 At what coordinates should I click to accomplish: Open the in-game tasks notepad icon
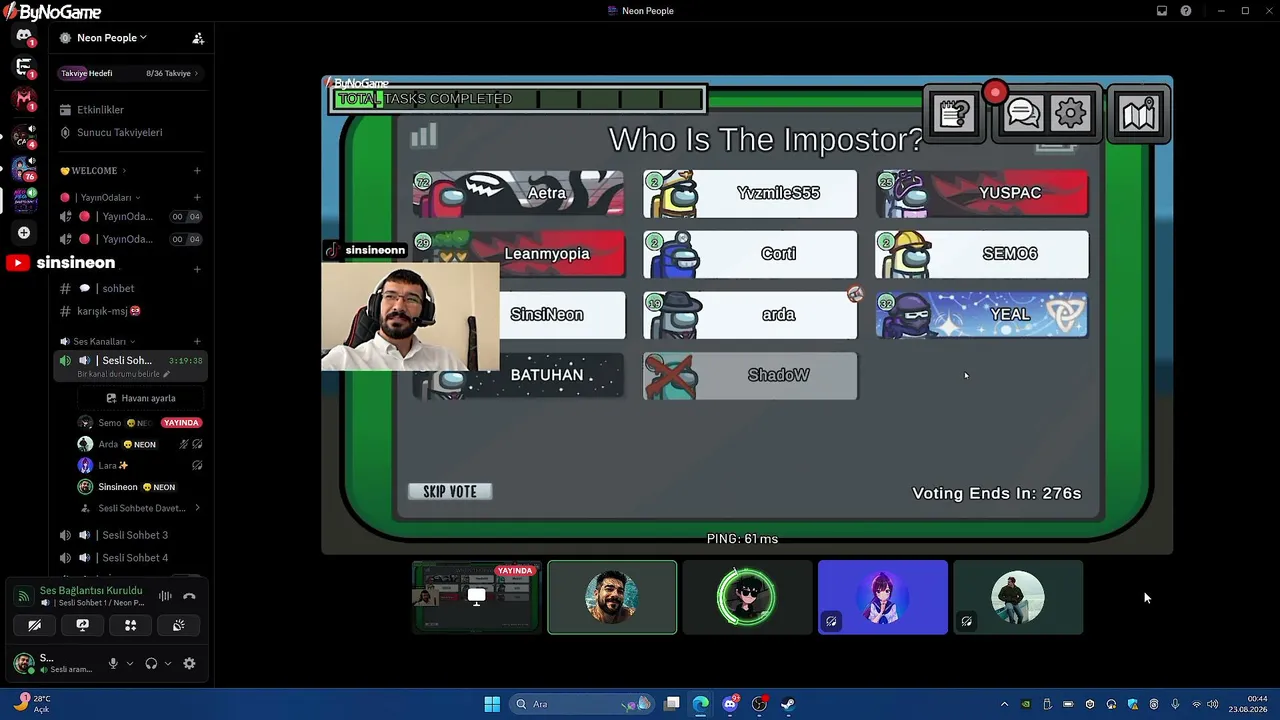955,114
